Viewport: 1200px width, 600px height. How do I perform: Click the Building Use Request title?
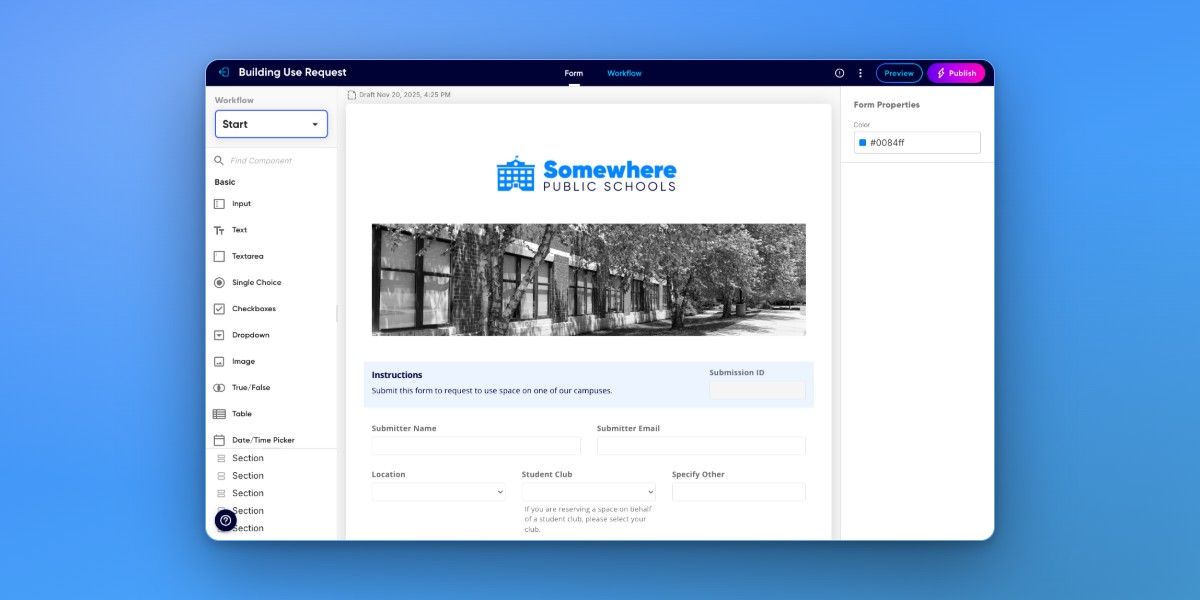click(x=292, y=72)
